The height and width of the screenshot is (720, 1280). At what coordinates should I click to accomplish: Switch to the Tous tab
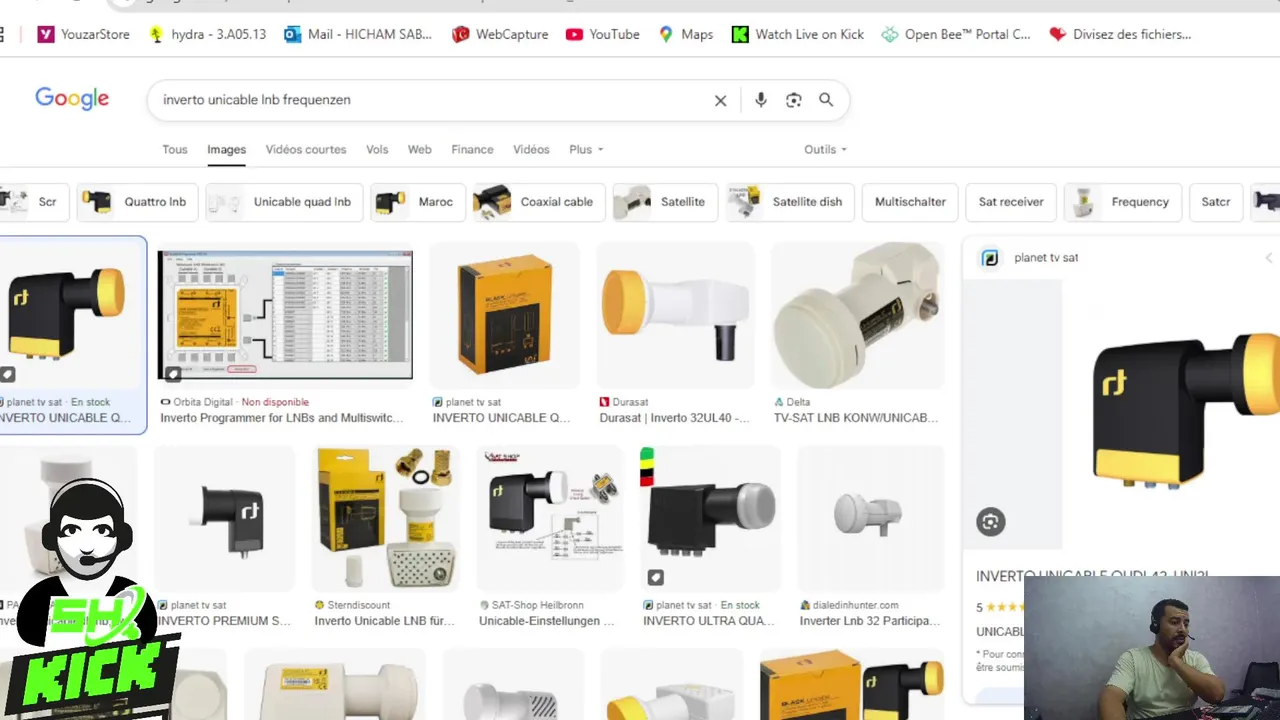[175, 149]
